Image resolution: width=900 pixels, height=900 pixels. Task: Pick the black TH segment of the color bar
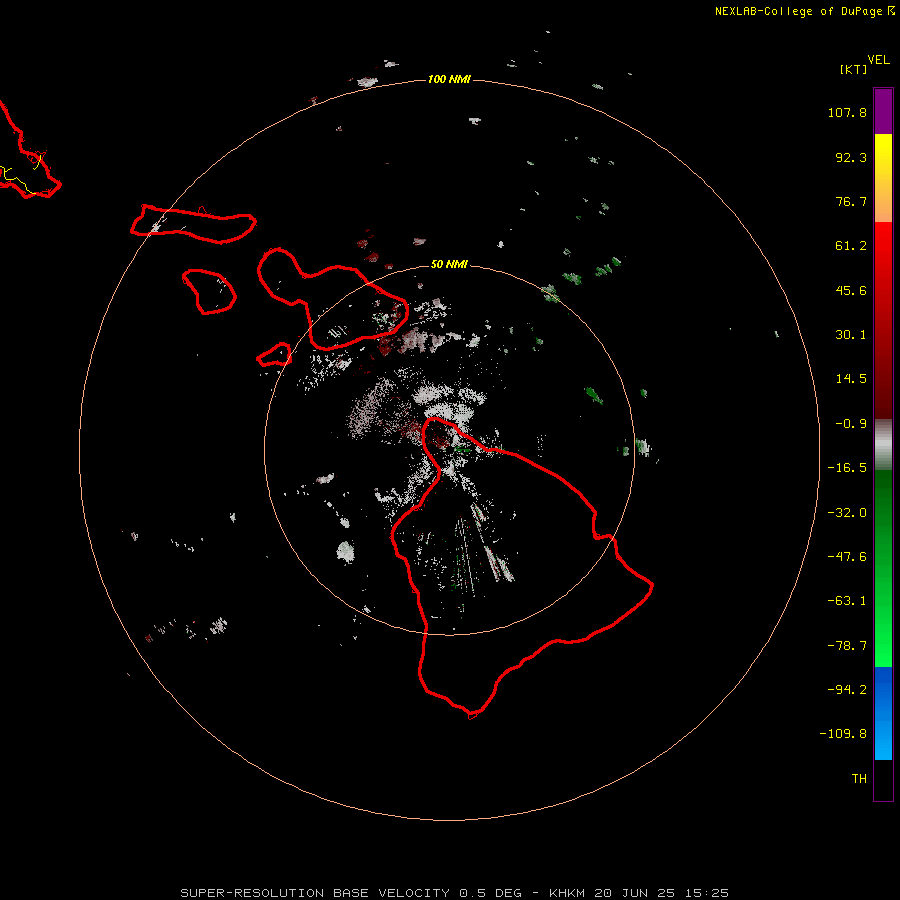883,779
